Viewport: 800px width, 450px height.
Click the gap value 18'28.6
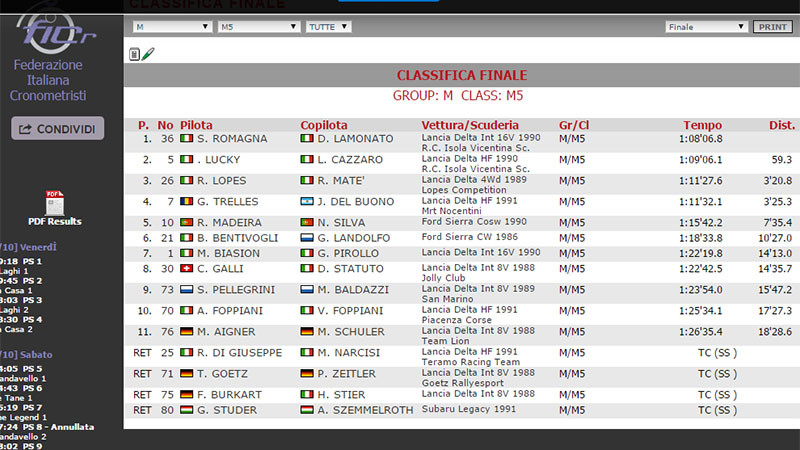coord(775,331)
